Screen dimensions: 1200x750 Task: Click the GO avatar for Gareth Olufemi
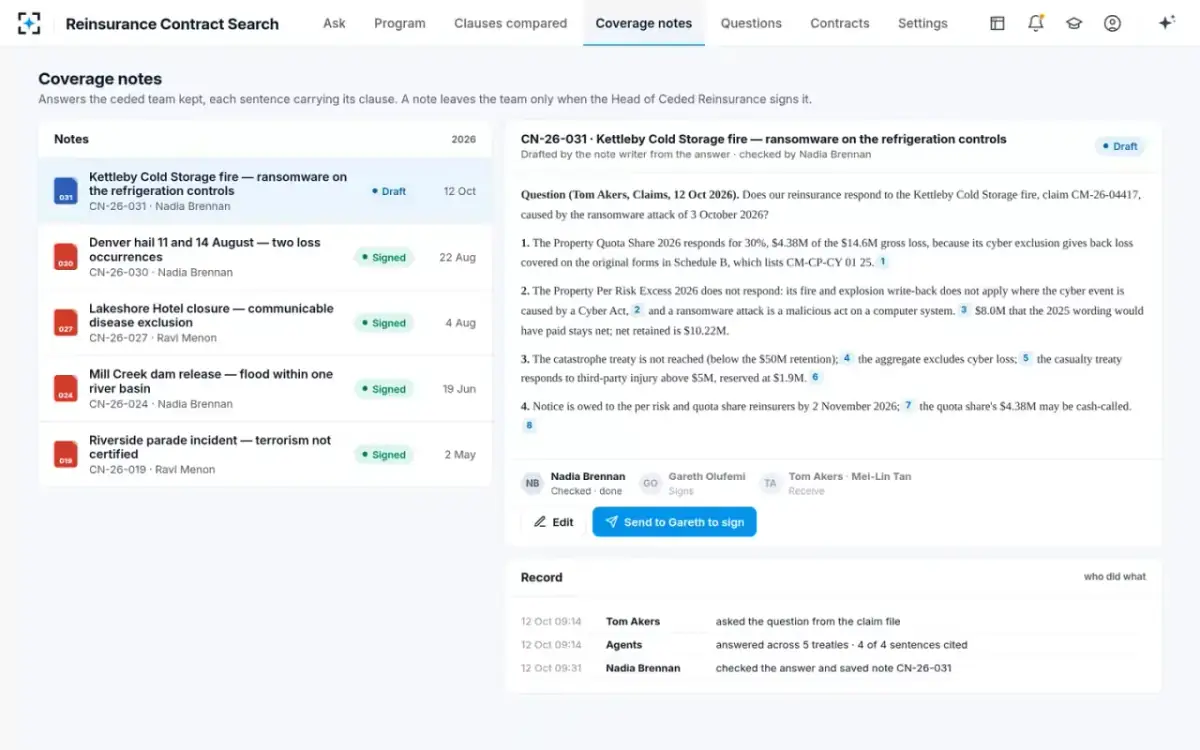651,483
